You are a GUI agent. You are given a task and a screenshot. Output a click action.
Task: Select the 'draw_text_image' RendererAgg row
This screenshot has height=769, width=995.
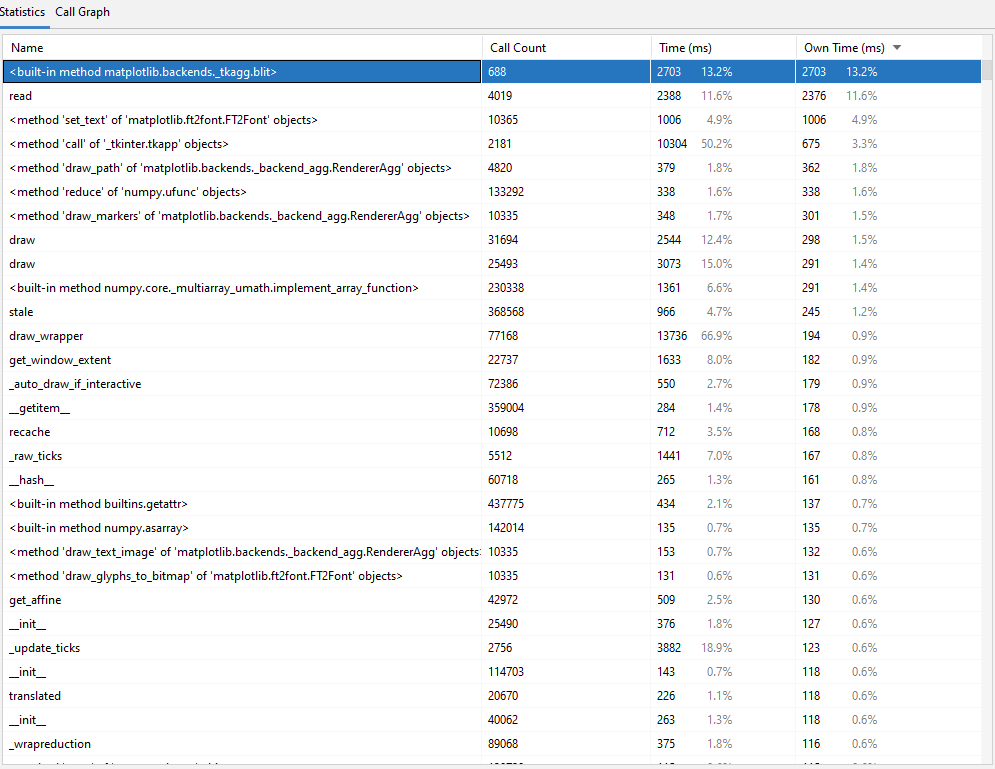click(492, 552)
